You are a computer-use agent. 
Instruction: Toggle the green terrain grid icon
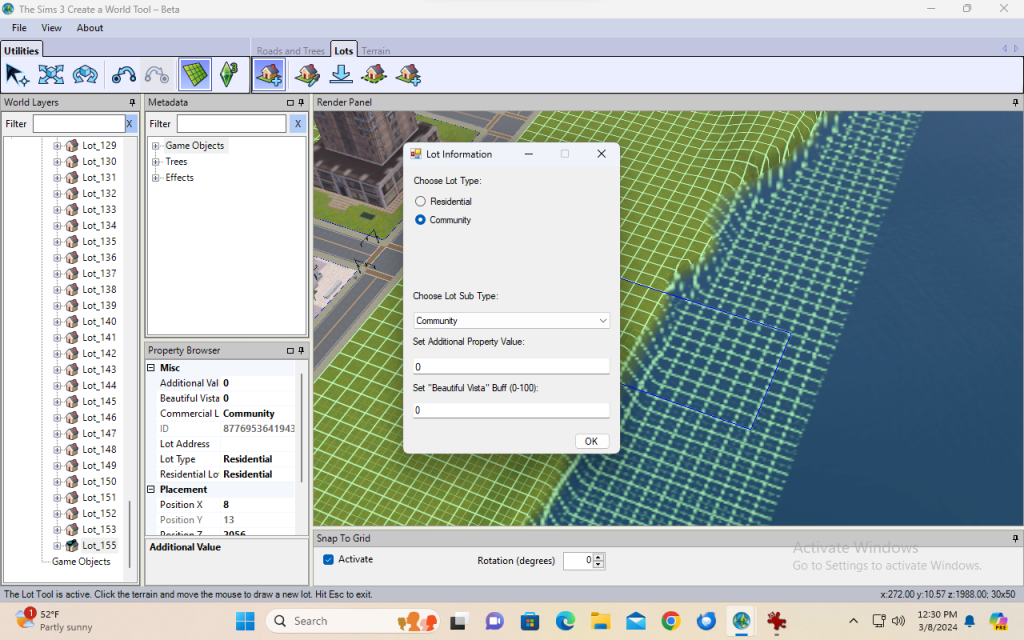pyautogui.click(x=194, y=74)
